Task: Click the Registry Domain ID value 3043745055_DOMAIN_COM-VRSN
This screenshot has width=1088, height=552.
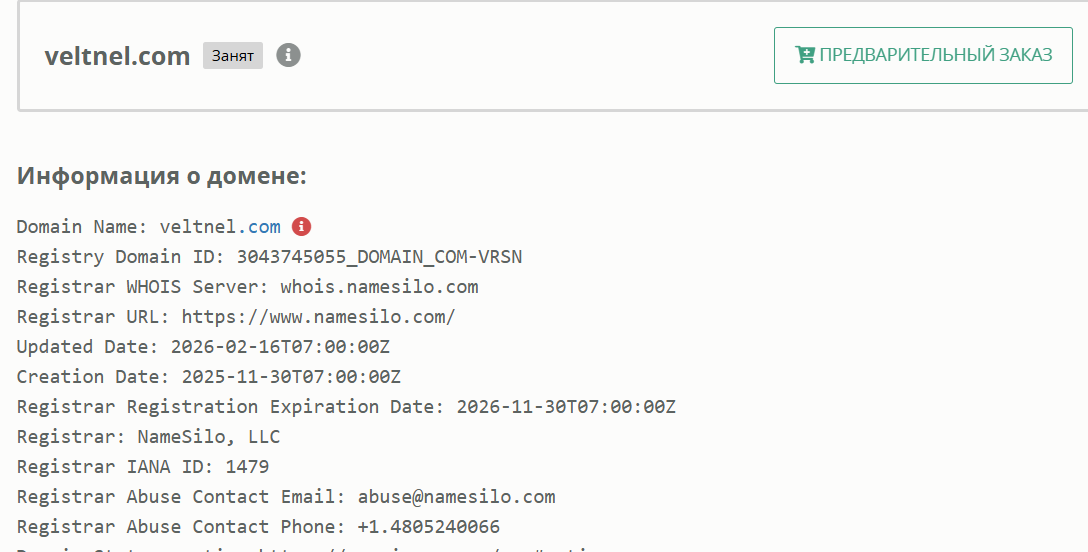Action: tap(379, 257)
